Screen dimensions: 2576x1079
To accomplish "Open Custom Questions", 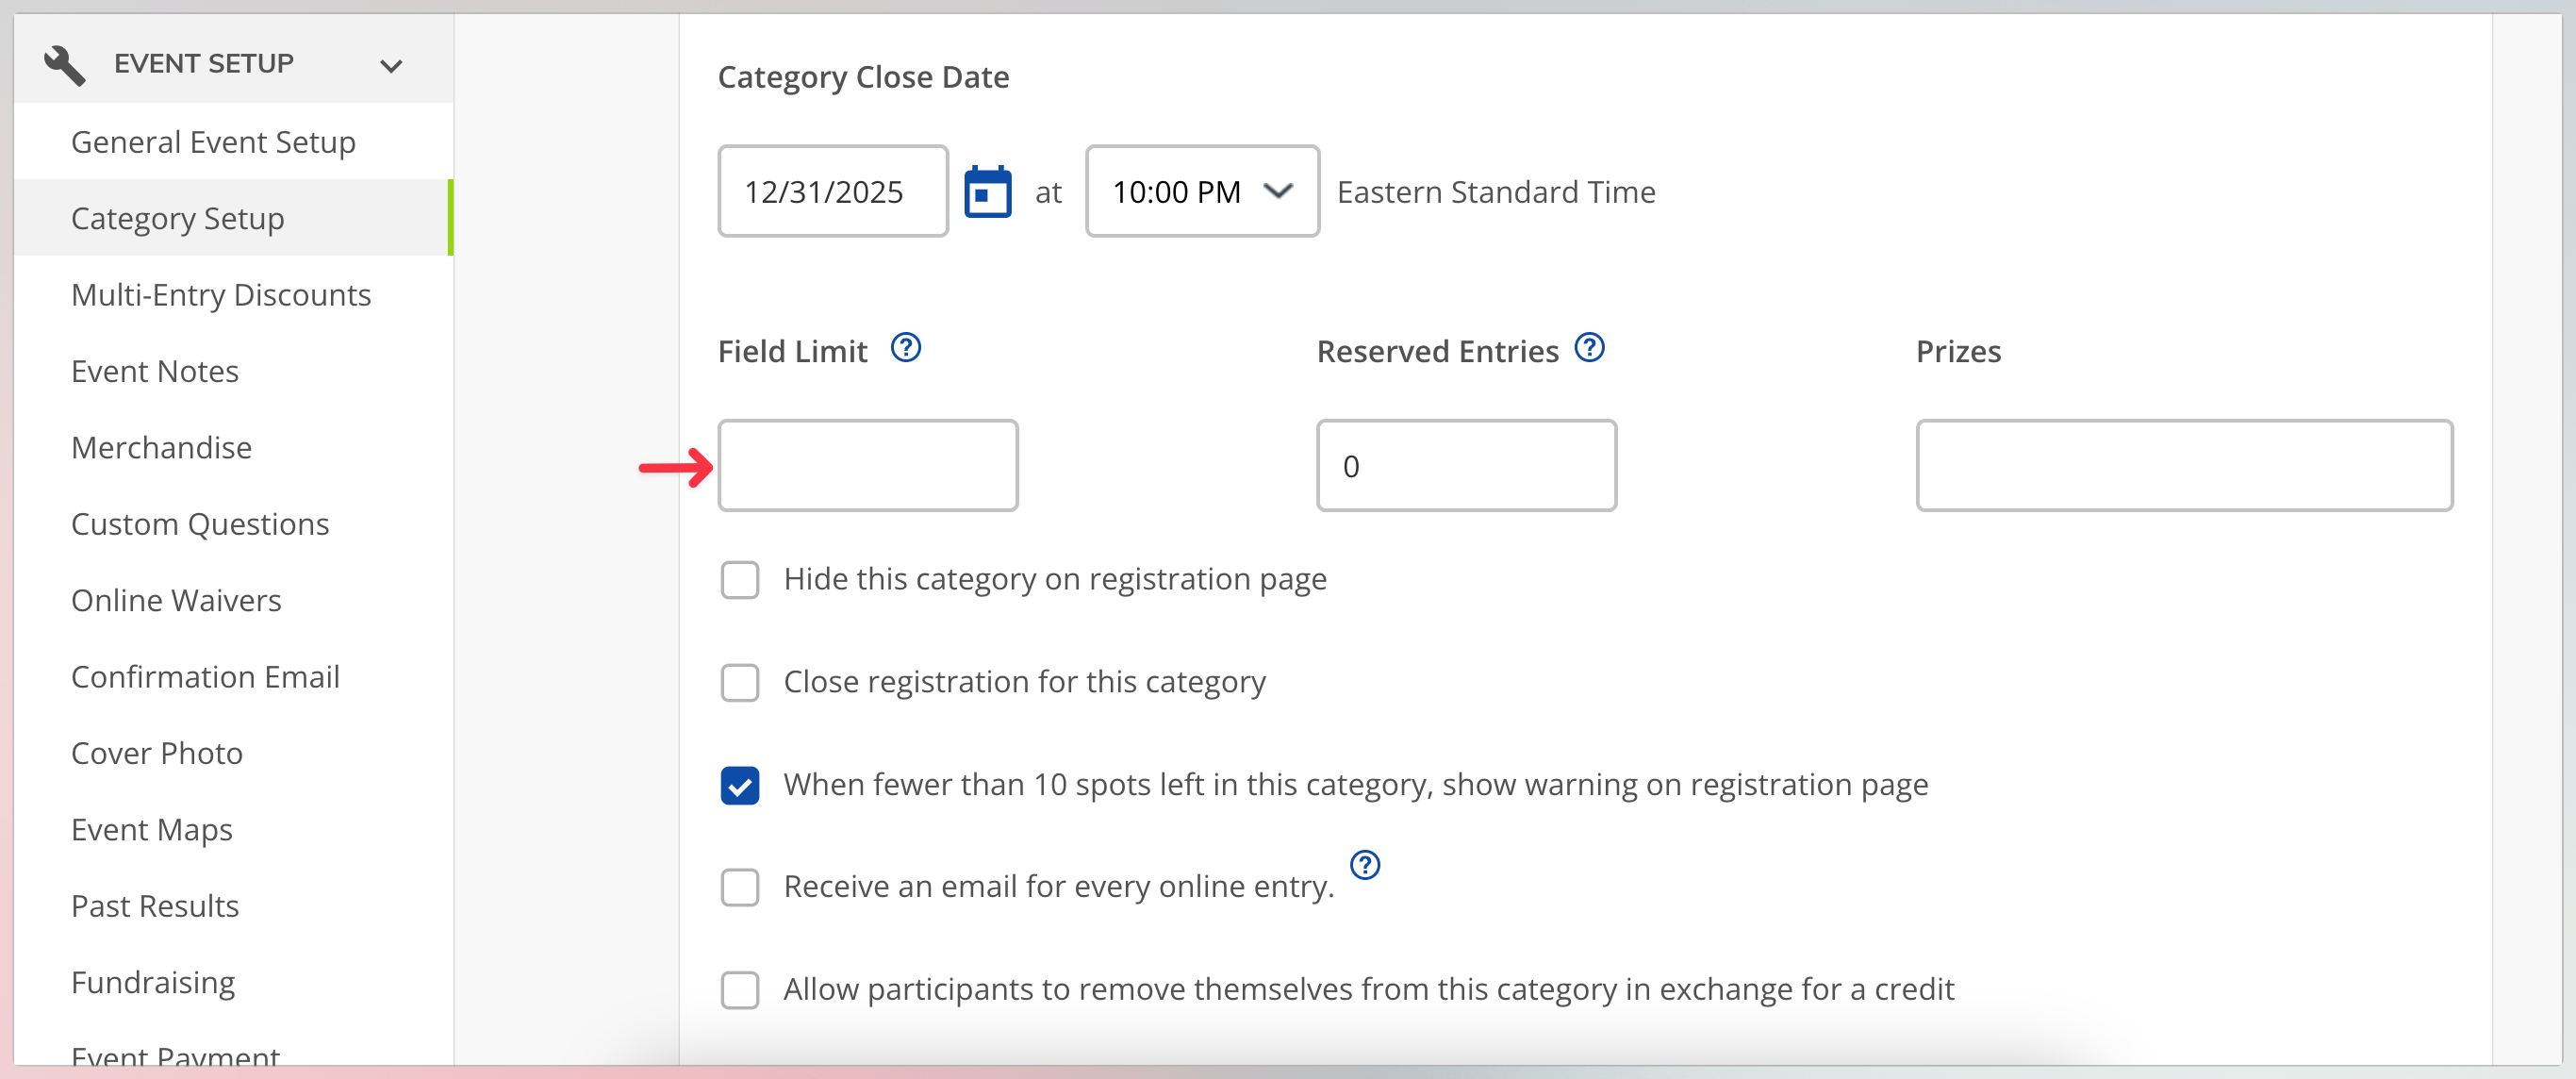I will pos(200,524).
